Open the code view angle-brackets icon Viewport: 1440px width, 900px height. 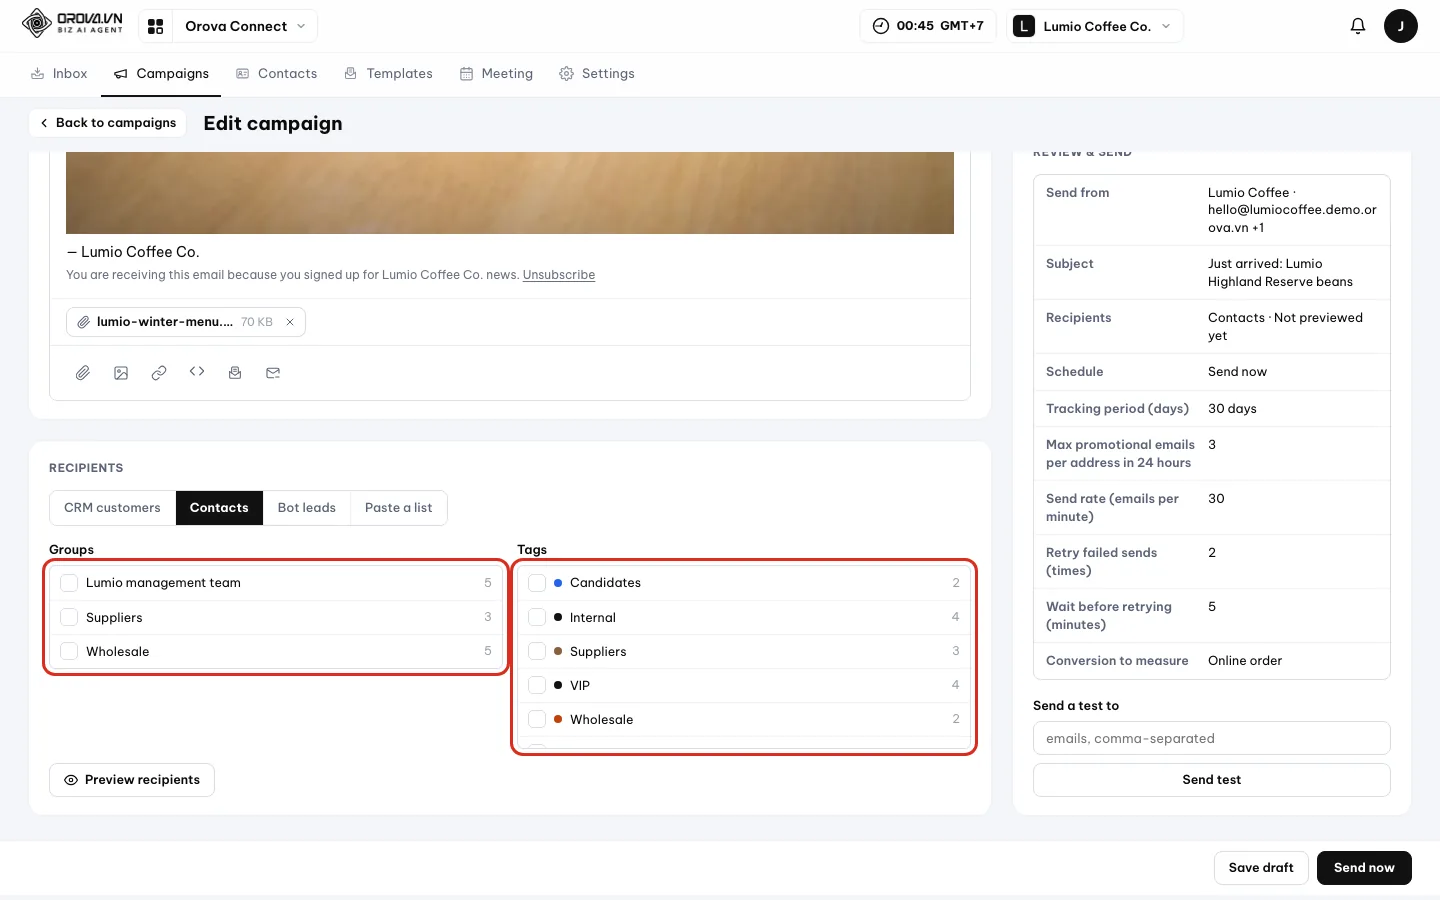pos(197,372)
